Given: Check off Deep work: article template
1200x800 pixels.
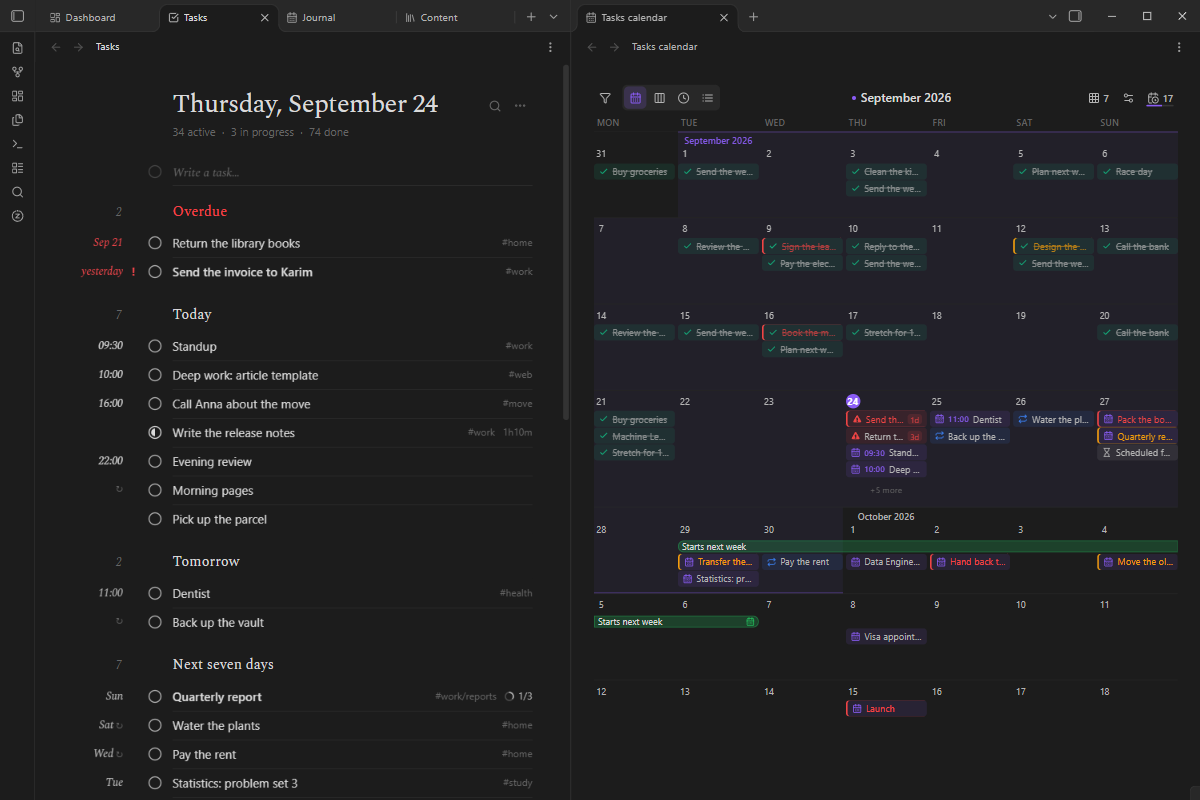Looking at the screenshot, I should pyautogui.click(x=155, y=375).
